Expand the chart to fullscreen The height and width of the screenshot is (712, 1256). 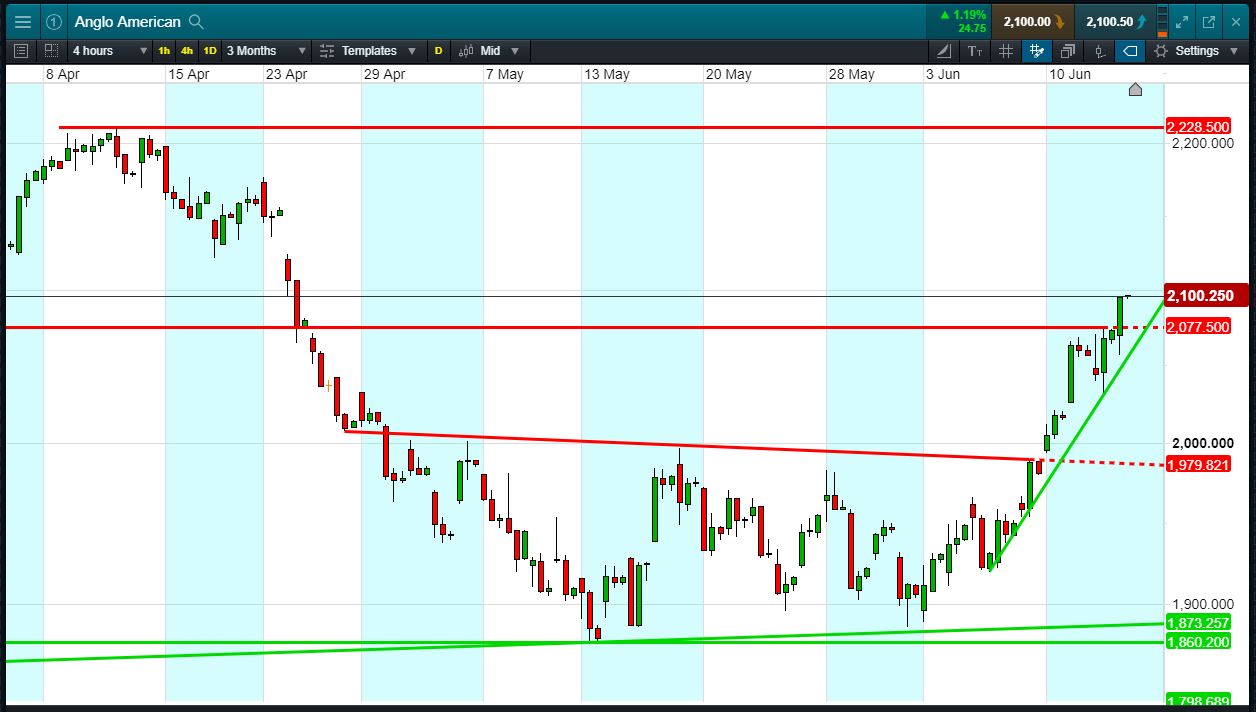pos(1181,21)
